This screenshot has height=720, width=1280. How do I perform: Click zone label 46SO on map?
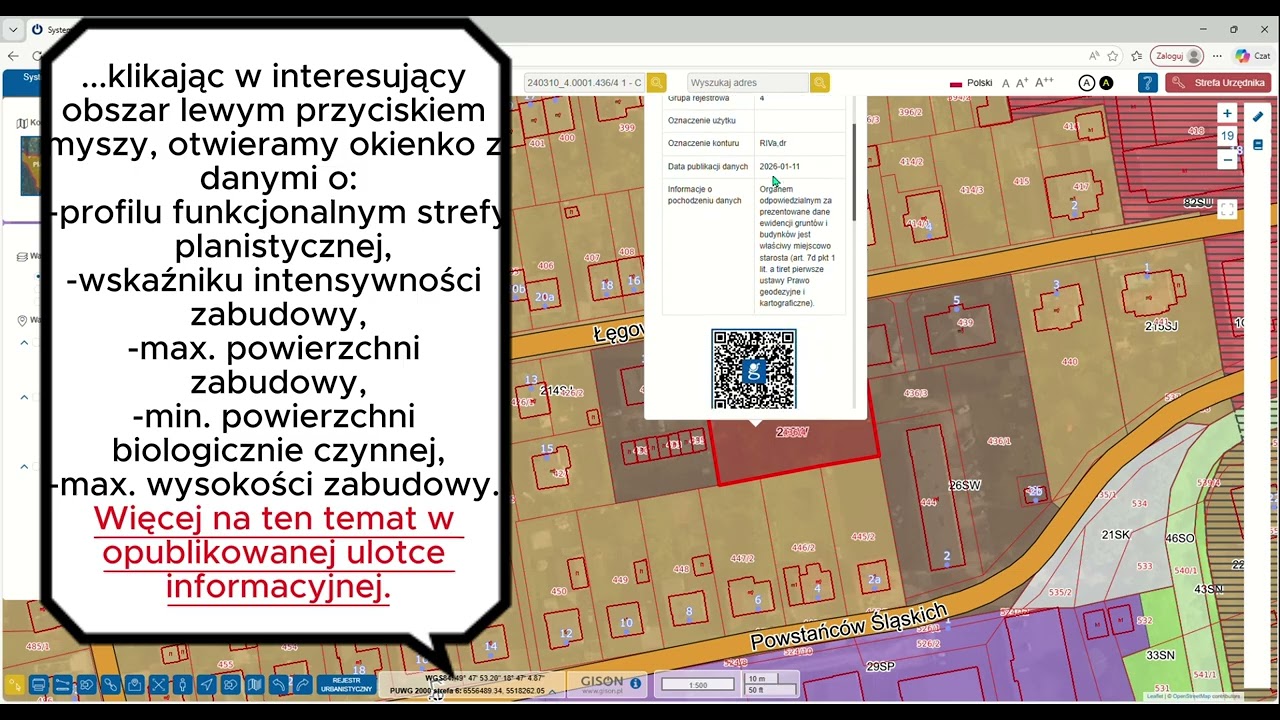tap(1180, 539)
